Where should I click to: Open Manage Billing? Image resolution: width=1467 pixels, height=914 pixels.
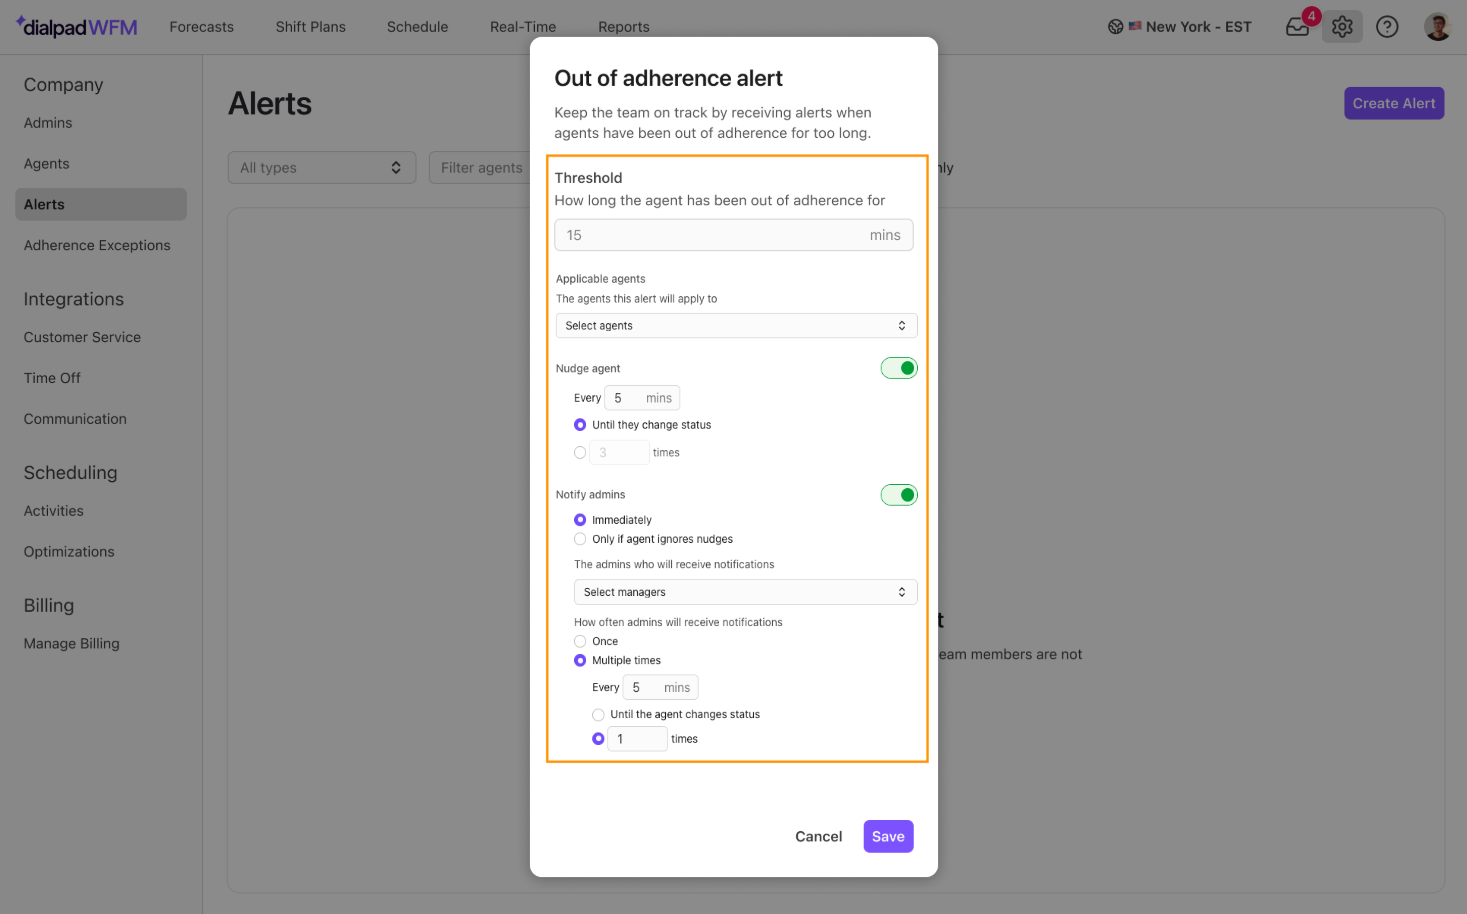pyautogui.click(x=72, y=644)
